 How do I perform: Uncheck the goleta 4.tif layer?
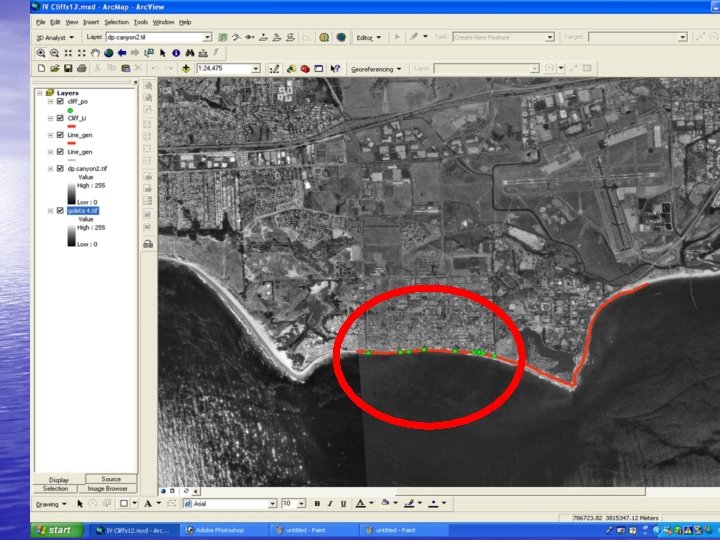pyautogui.click(x=60, y=211)
